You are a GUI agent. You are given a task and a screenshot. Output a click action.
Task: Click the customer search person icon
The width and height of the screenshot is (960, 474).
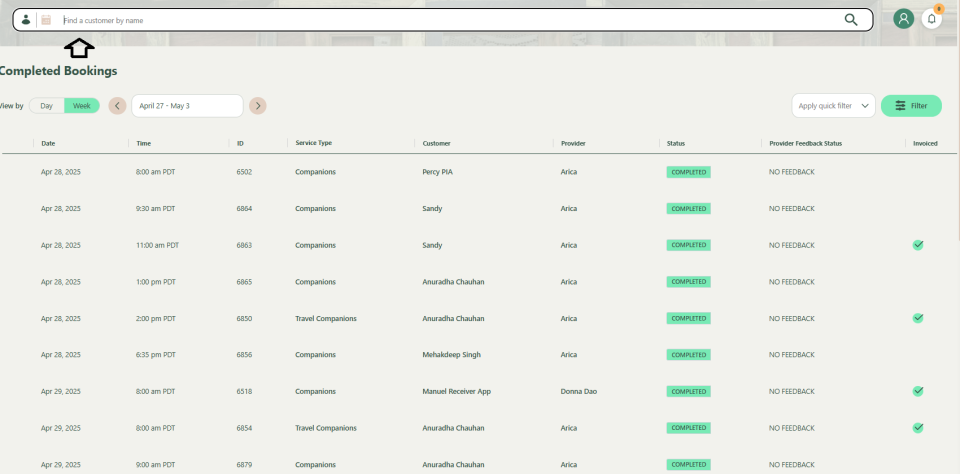point(26,19)
